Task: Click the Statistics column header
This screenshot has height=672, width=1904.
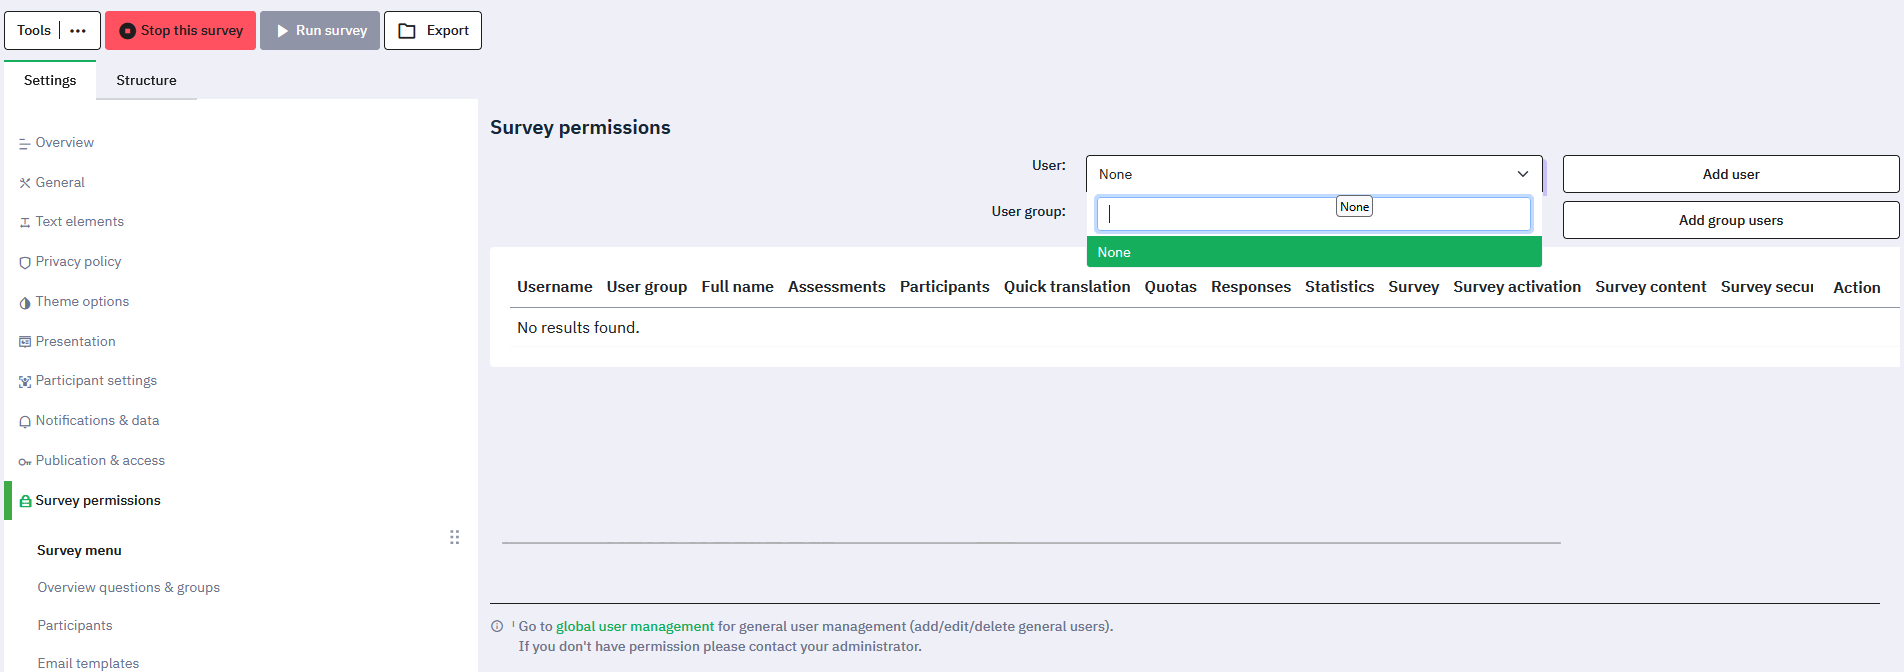Action: pyautogui.click(x=1340, y=287)
